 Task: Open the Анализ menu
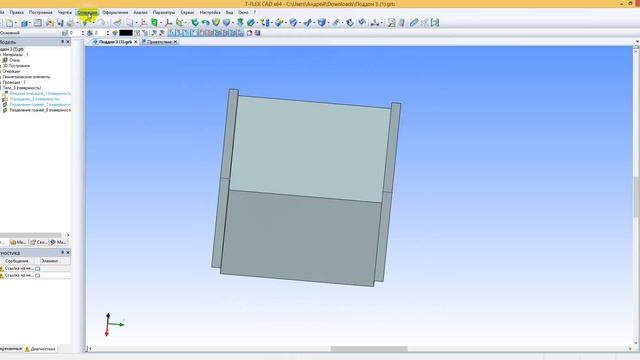tap(140, 13)
